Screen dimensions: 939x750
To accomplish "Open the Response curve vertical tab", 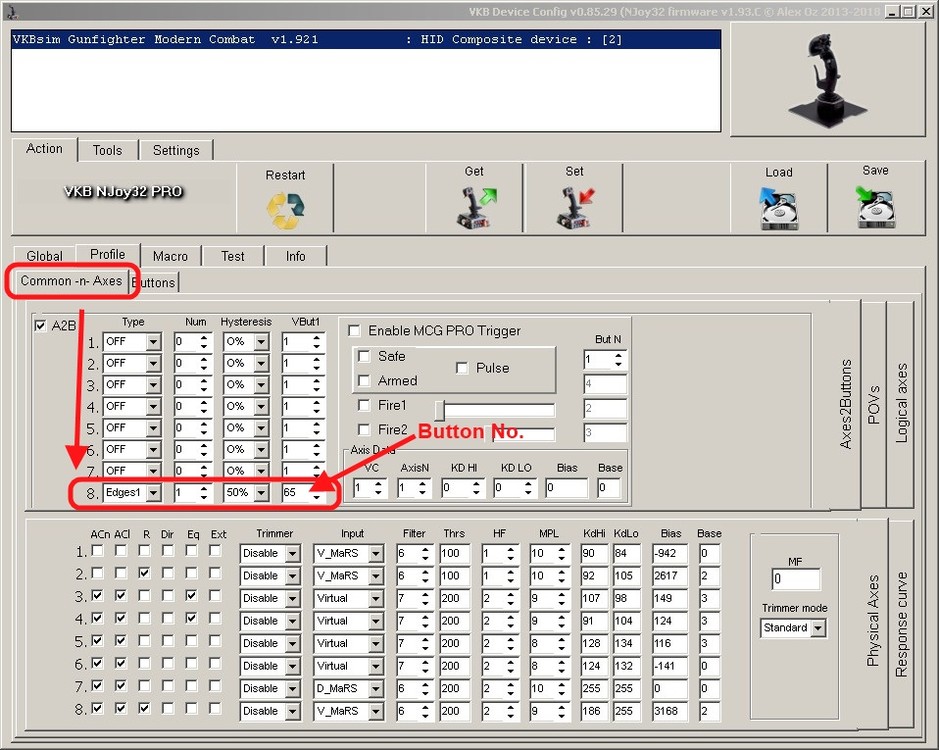I will coord(901,624).
